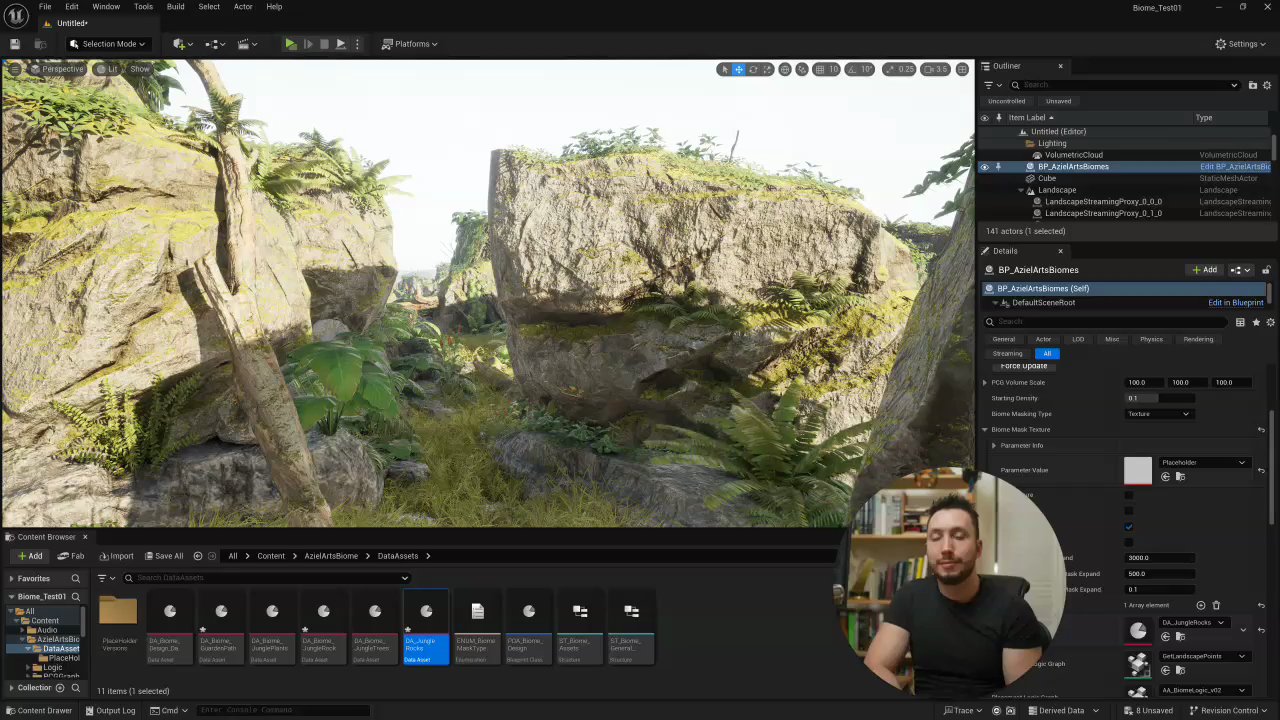Open the Outliner settings gear

pyautogui.click(x=1267, y=85)
